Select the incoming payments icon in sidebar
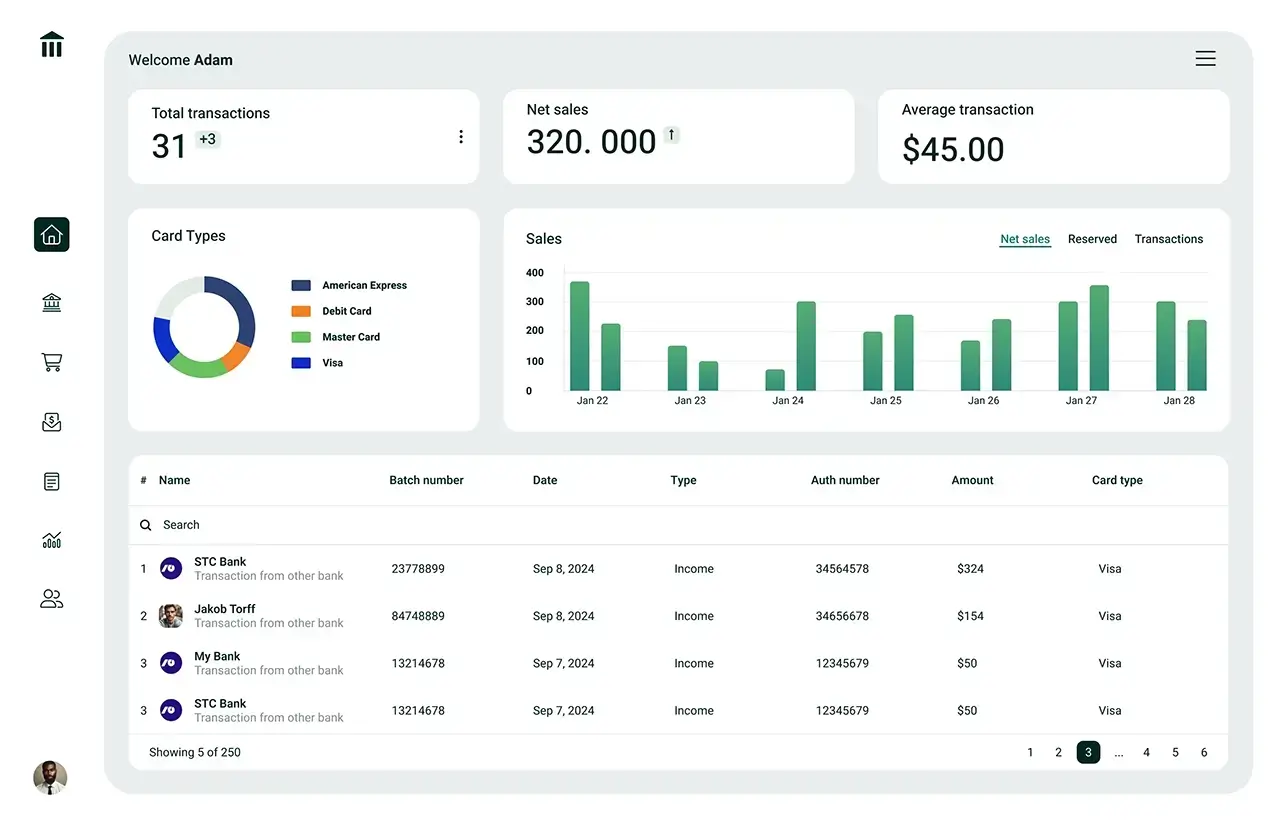This screenshot has height=825, width=1277. (51, 421)
